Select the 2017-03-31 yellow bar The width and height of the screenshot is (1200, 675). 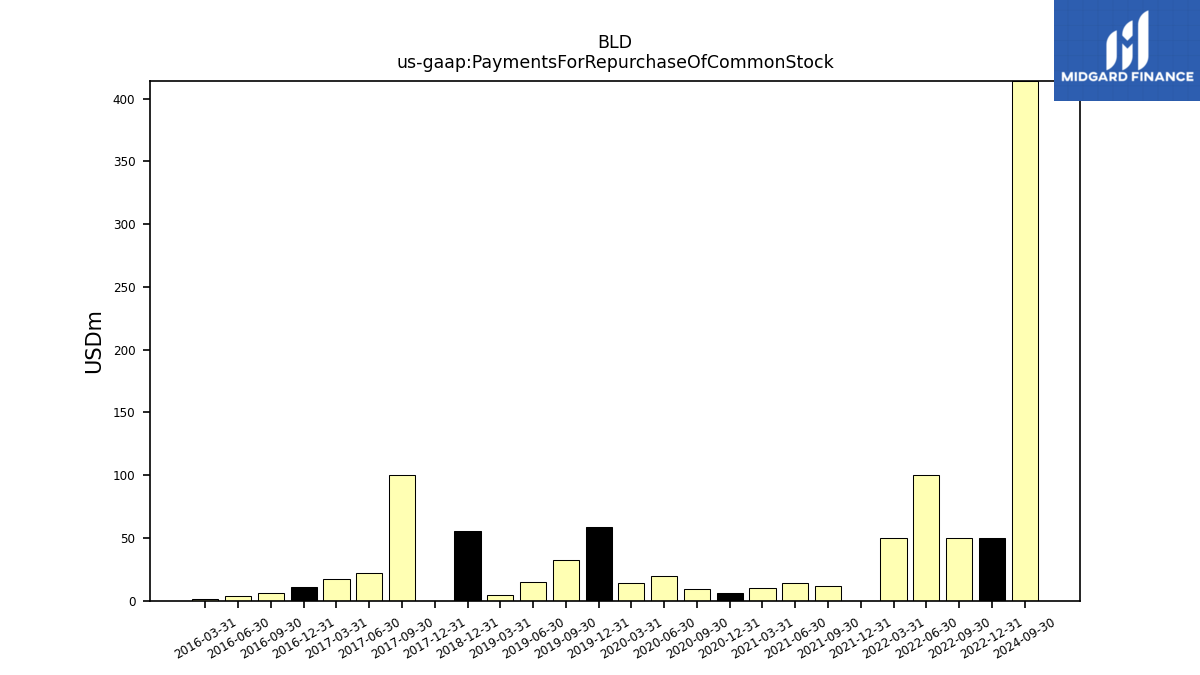[x=337, y=590]
